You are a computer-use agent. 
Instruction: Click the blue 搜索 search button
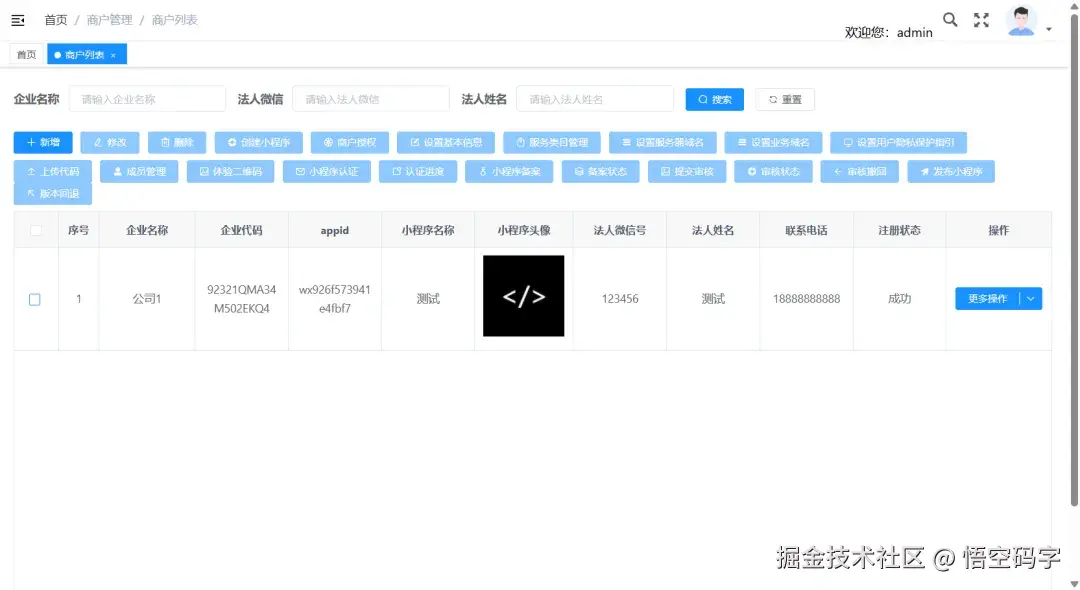coord(714,98)
